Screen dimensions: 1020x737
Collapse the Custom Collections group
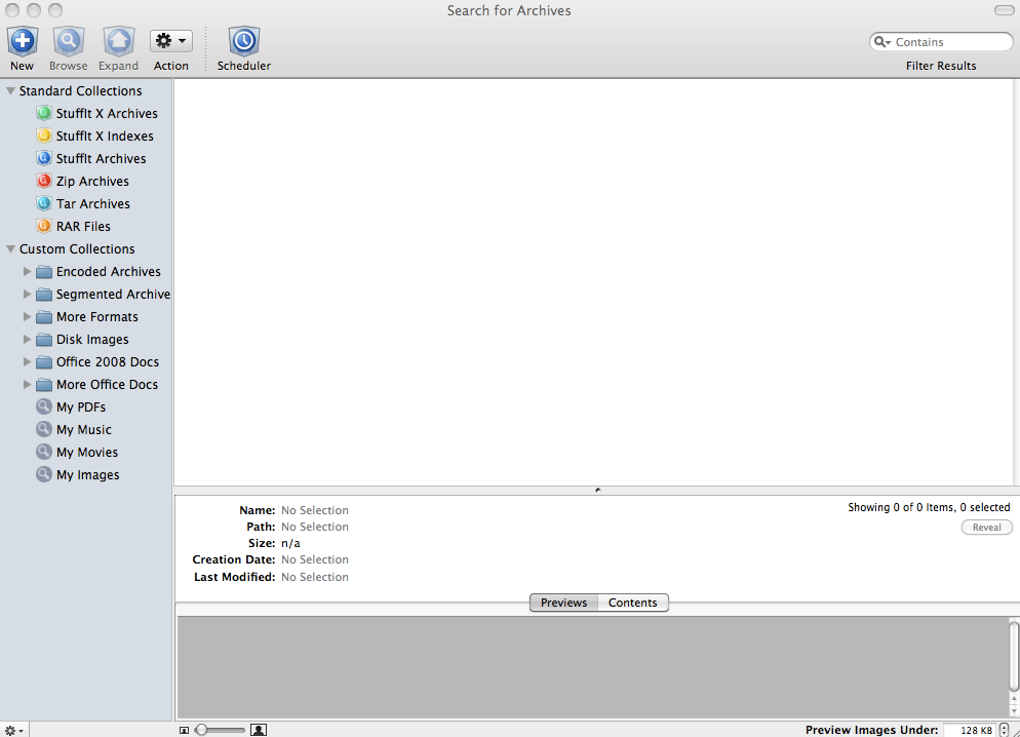pos(11,249)
